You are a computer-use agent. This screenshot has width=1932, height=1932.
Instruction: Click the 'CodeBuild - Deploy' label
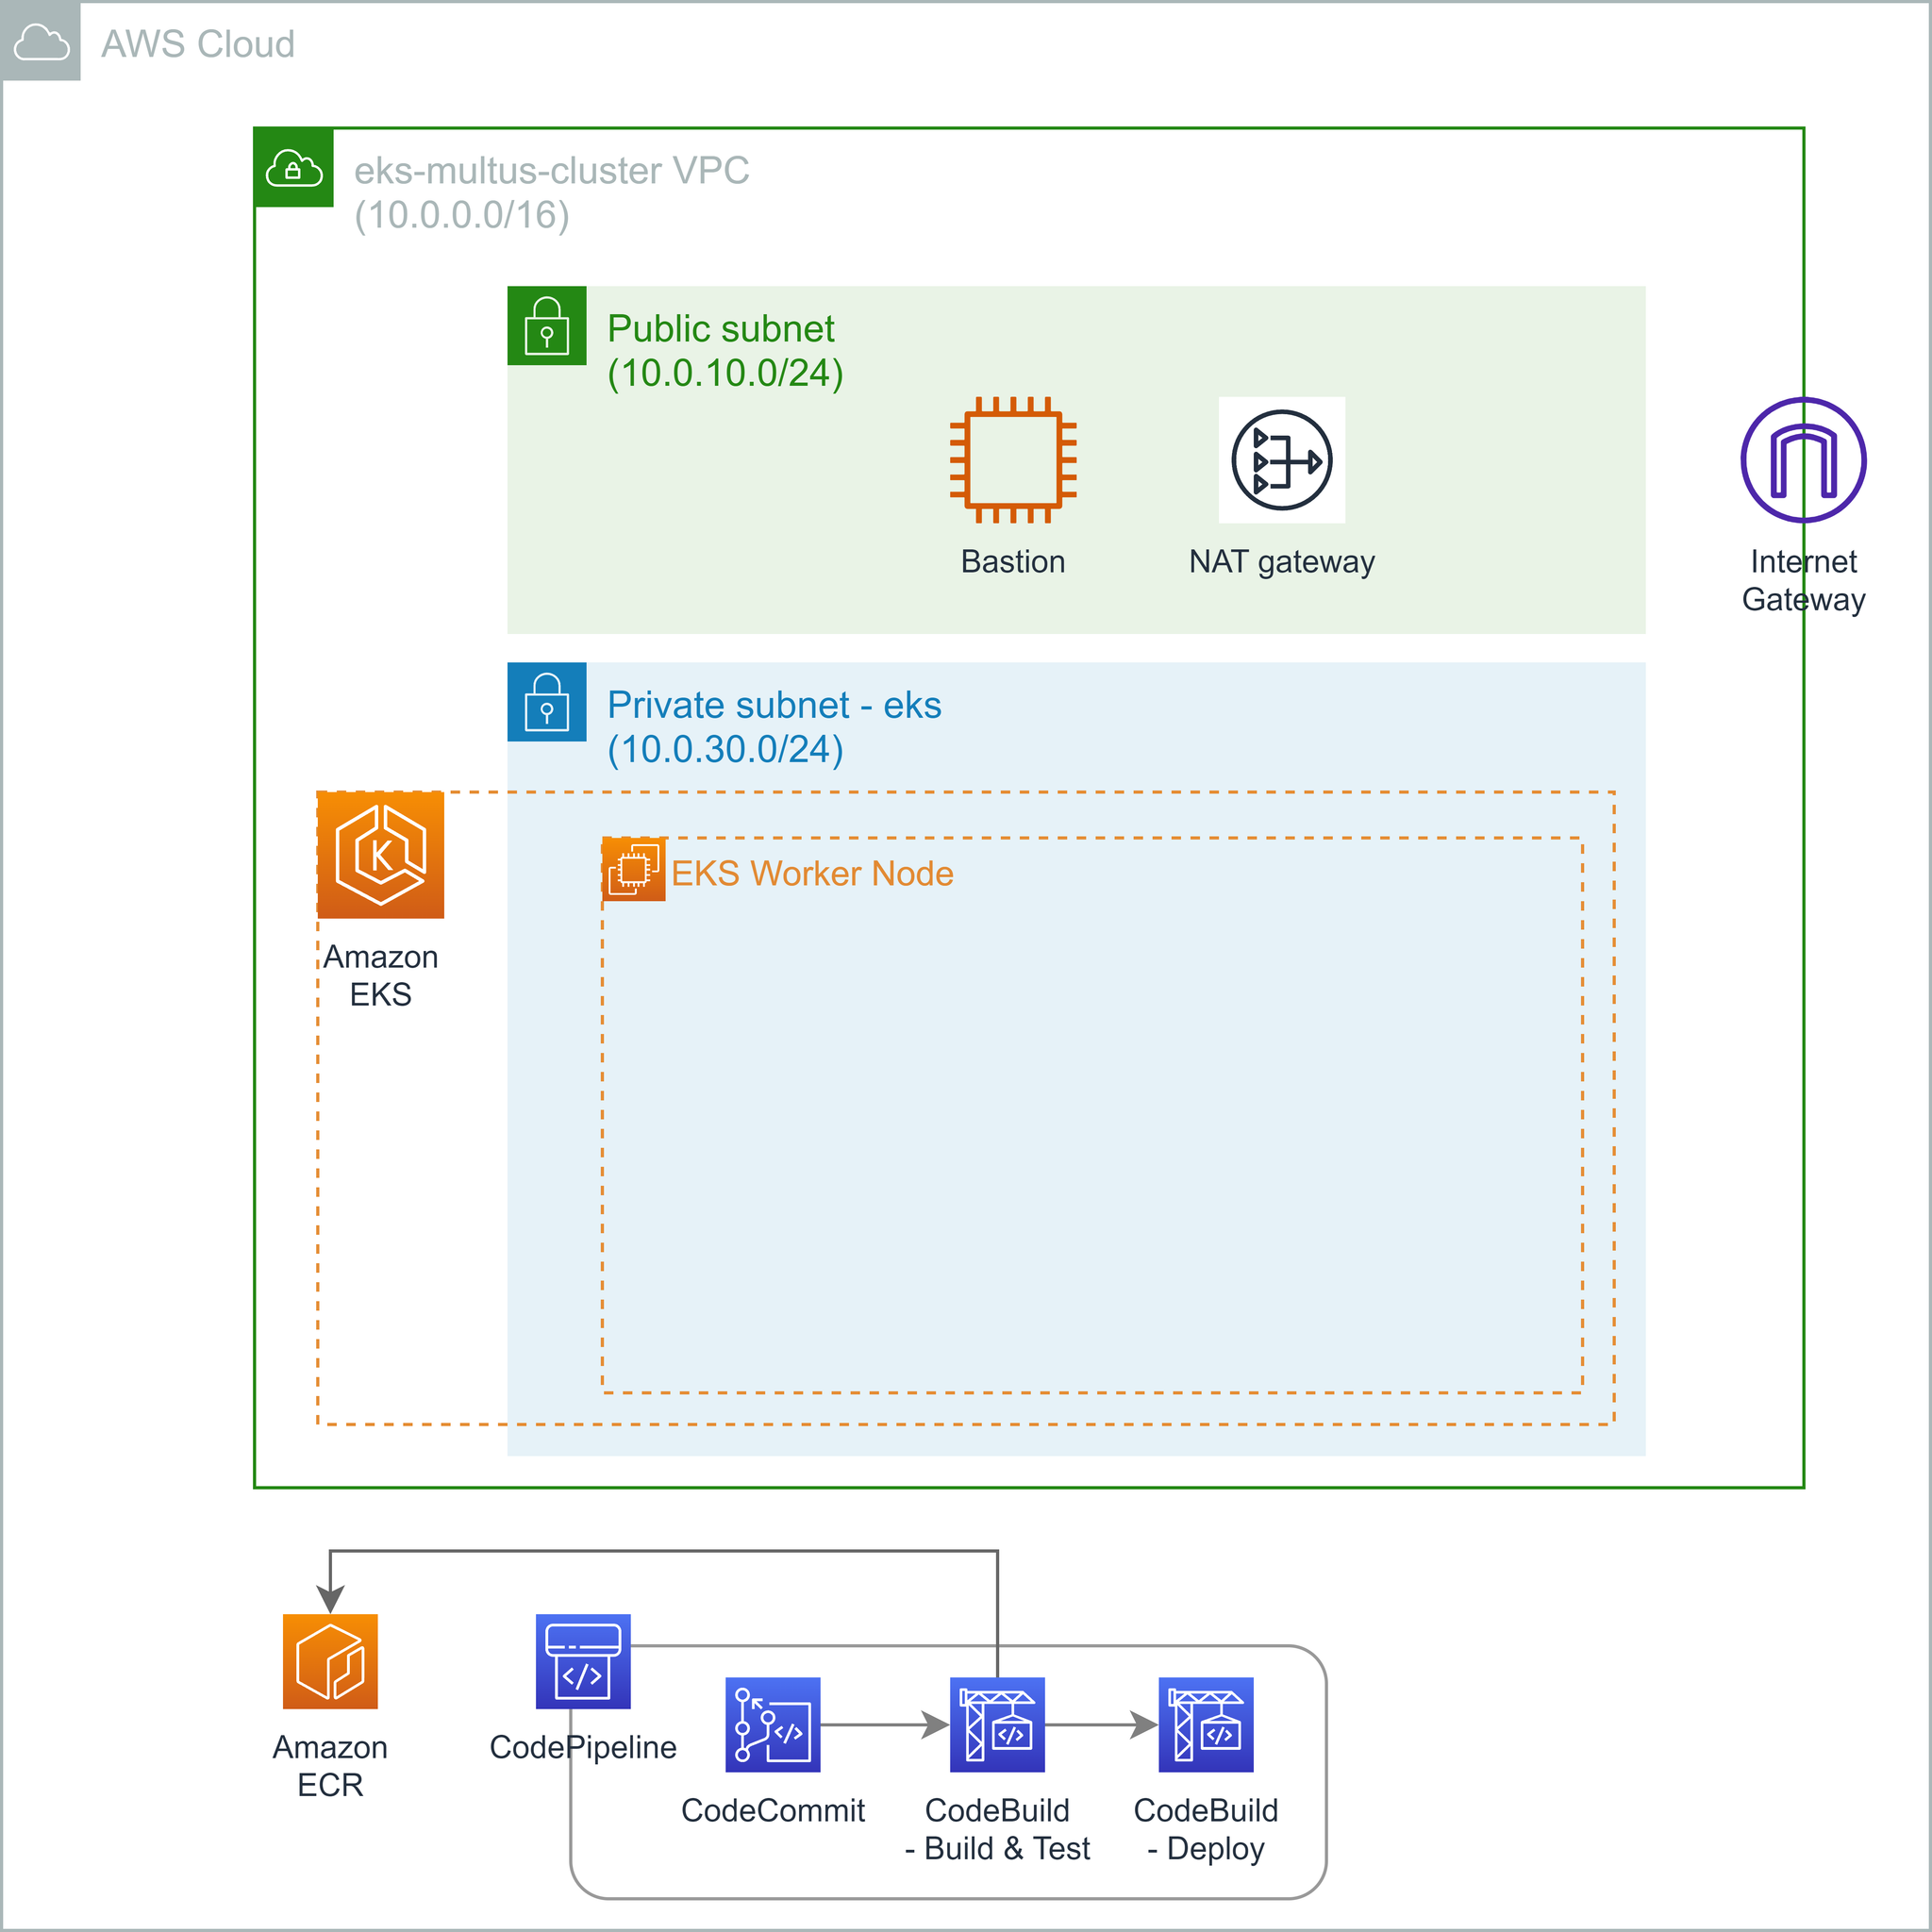1206,1829
